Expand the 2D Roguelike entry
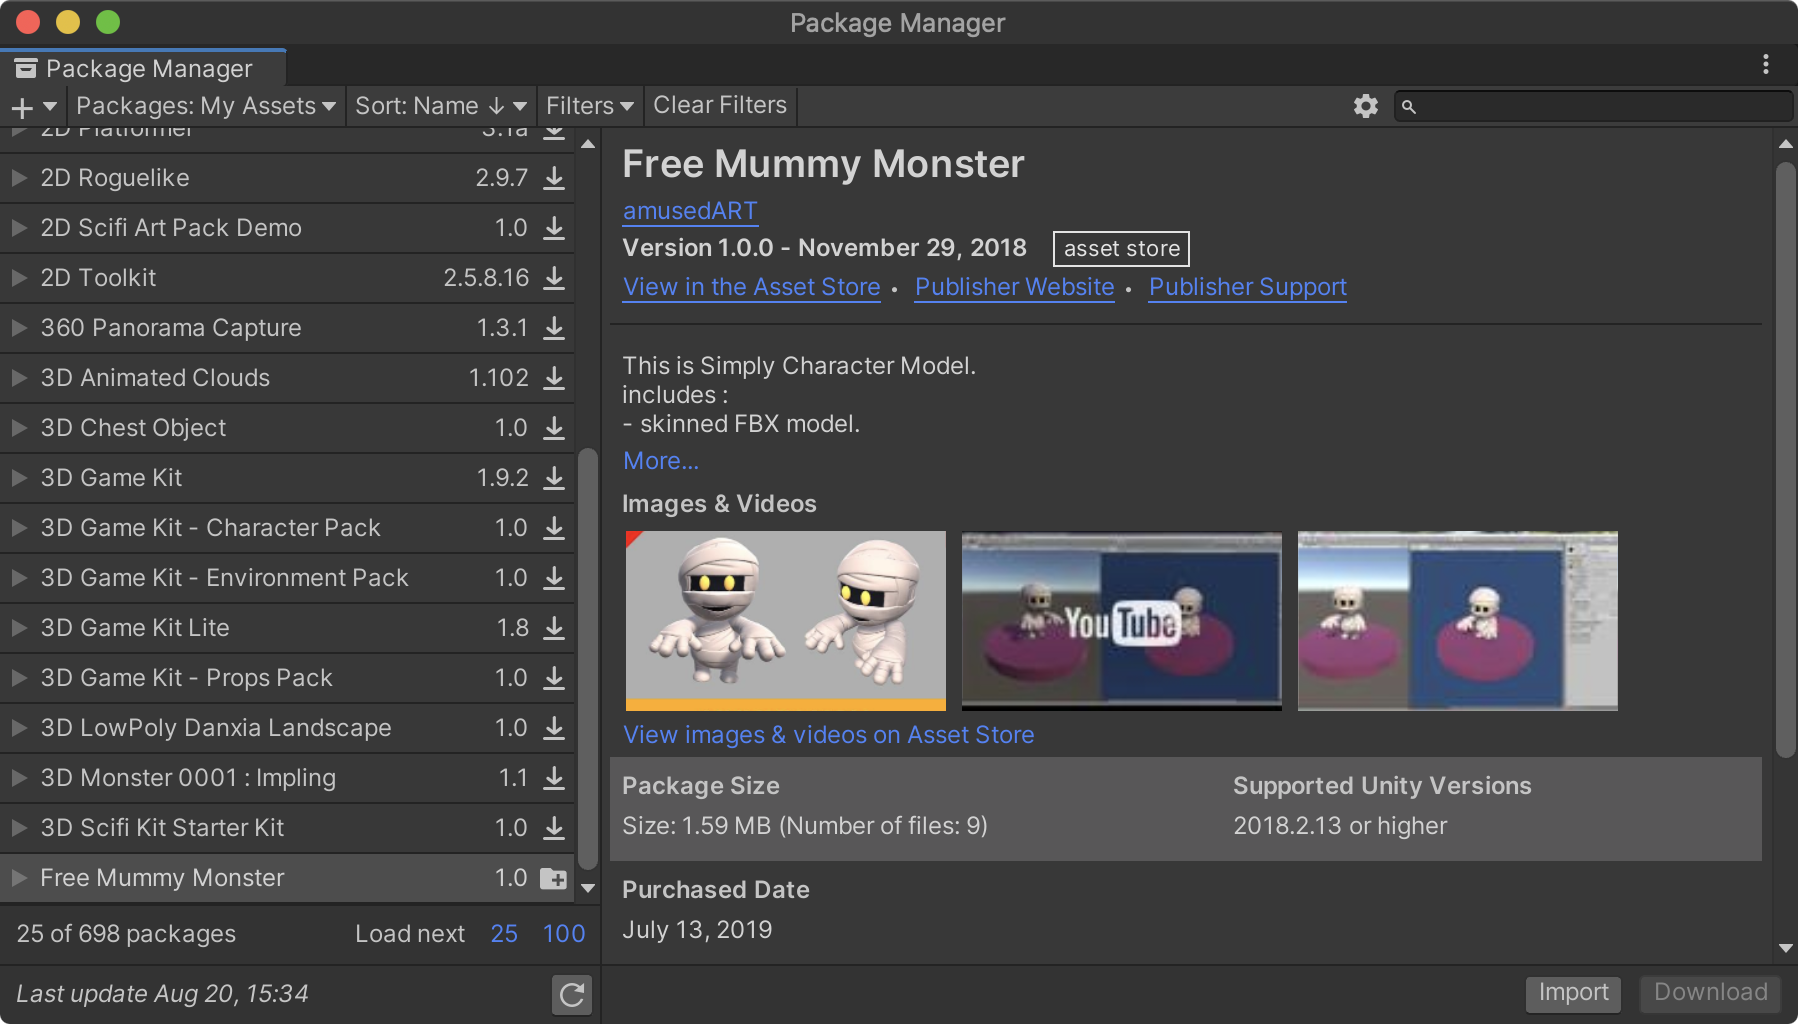 pos(19,178)
